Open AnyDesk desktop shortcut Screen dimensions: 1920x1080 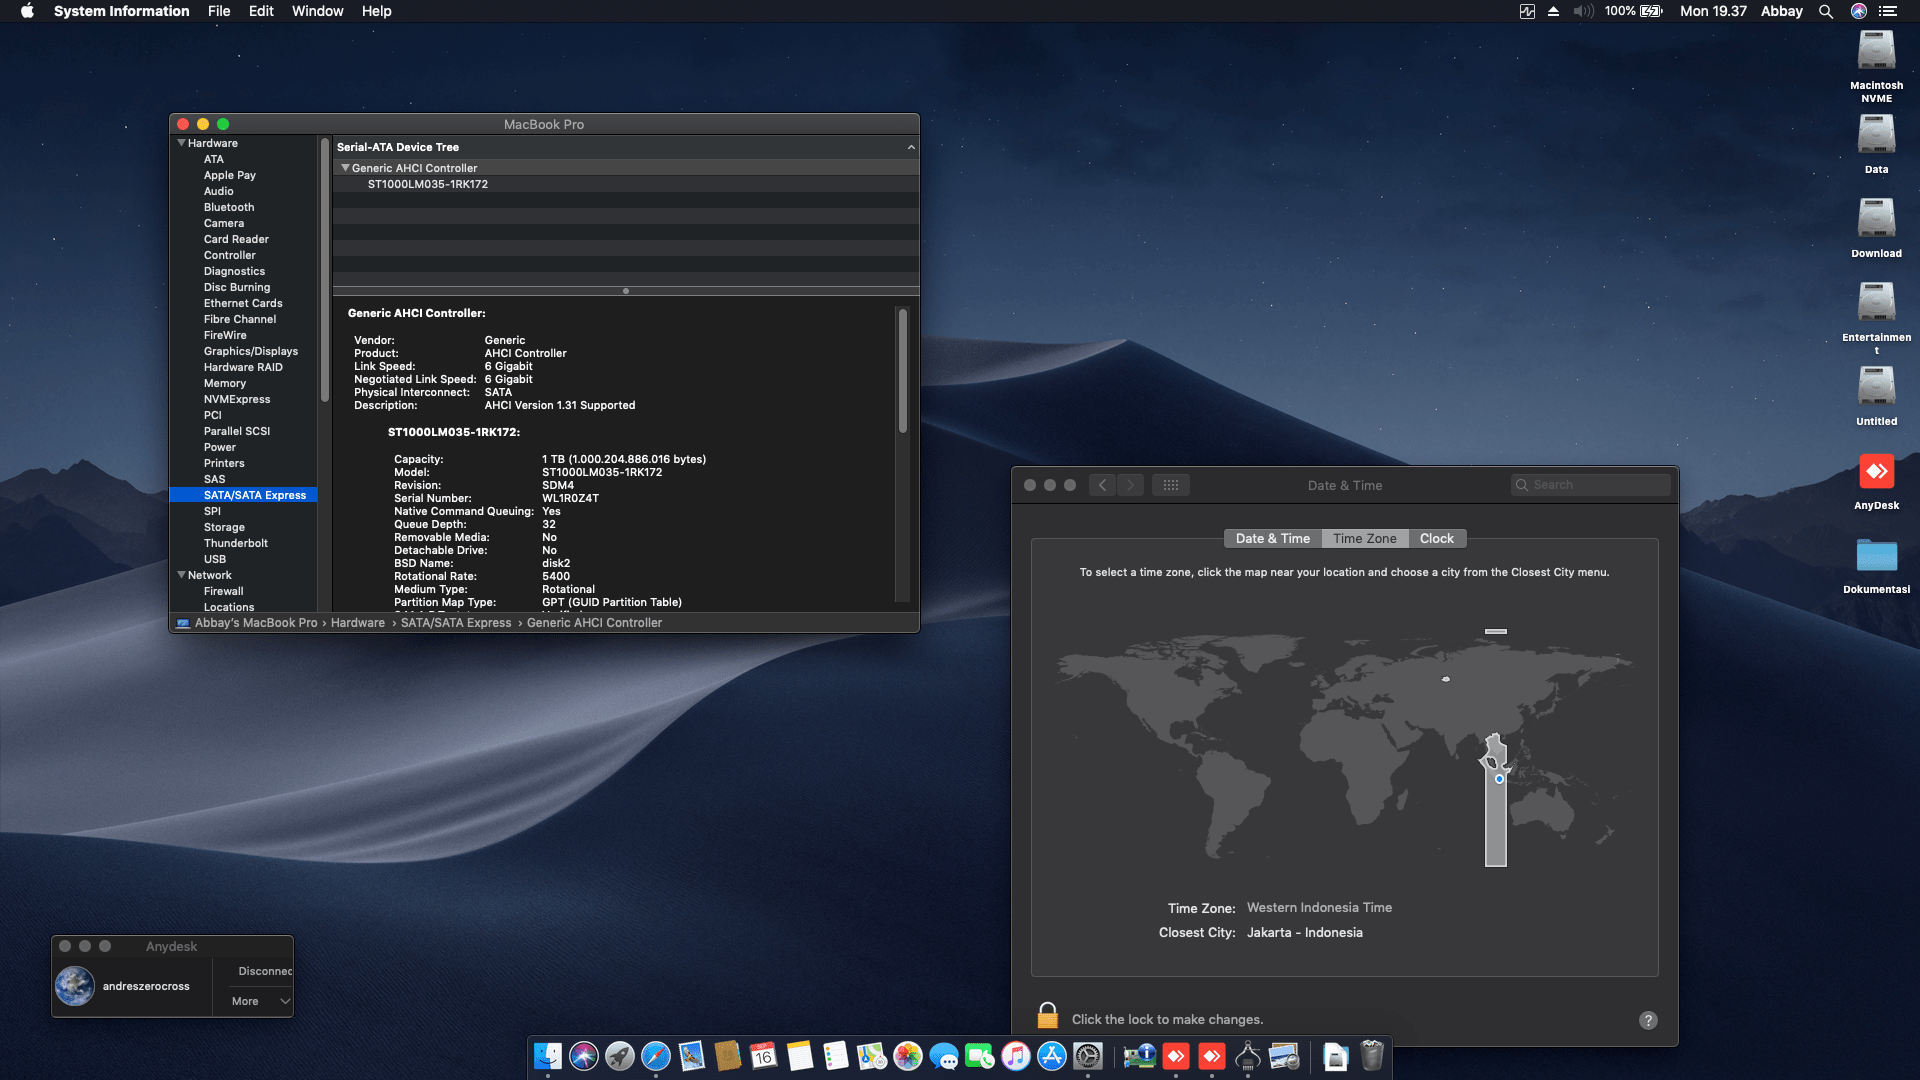(x=1876, y=472)
